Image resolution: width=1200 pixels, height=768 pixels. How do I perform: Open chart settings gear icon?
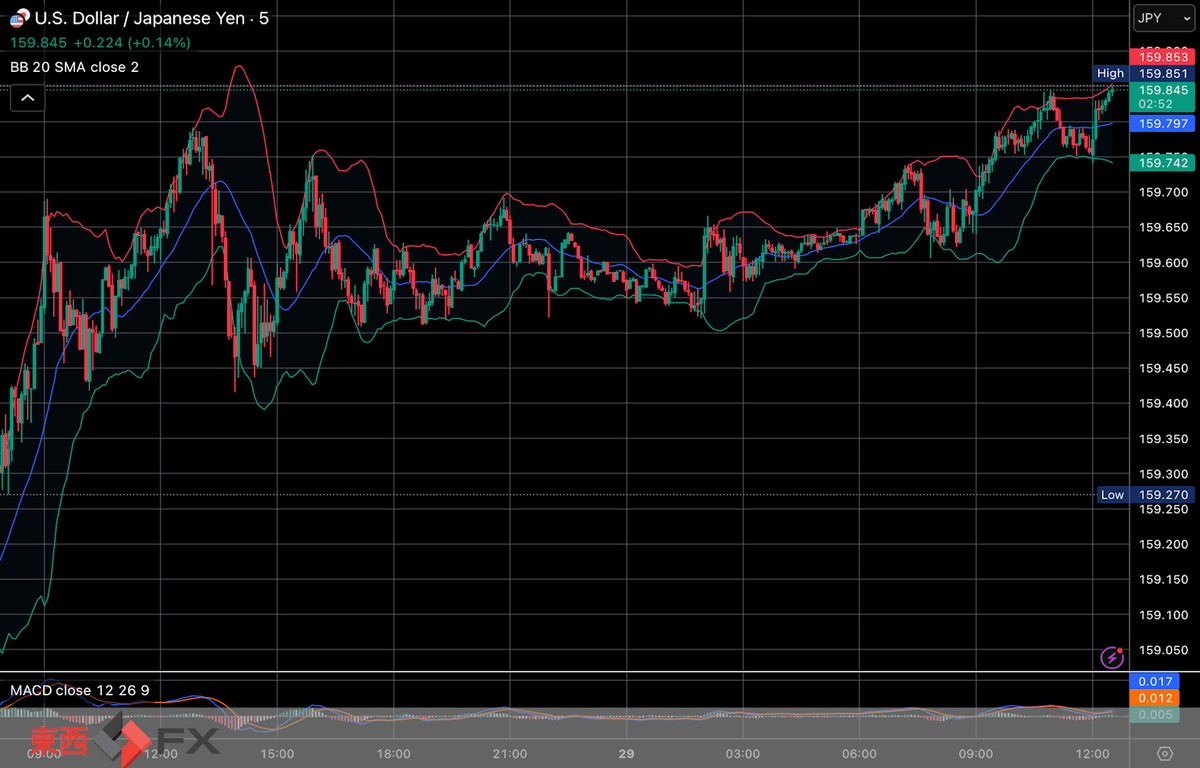pos(1165,753)
